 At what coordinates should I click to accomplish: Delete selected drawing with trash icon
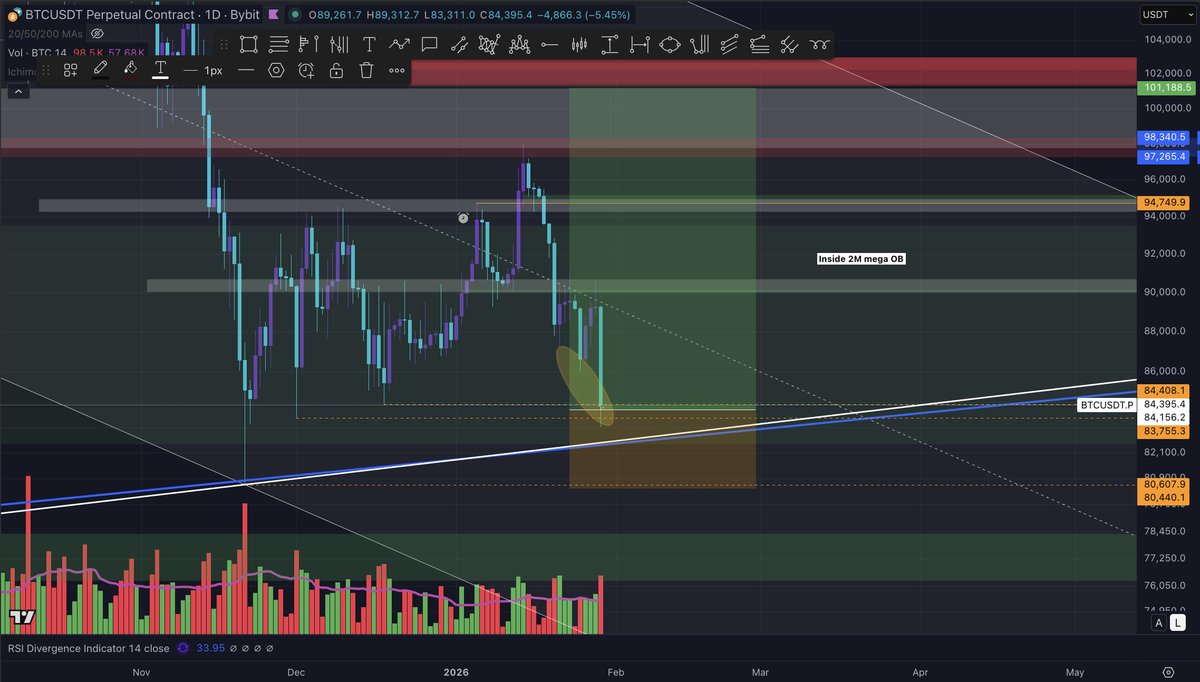pyautogui.click(x=366, y=70)
